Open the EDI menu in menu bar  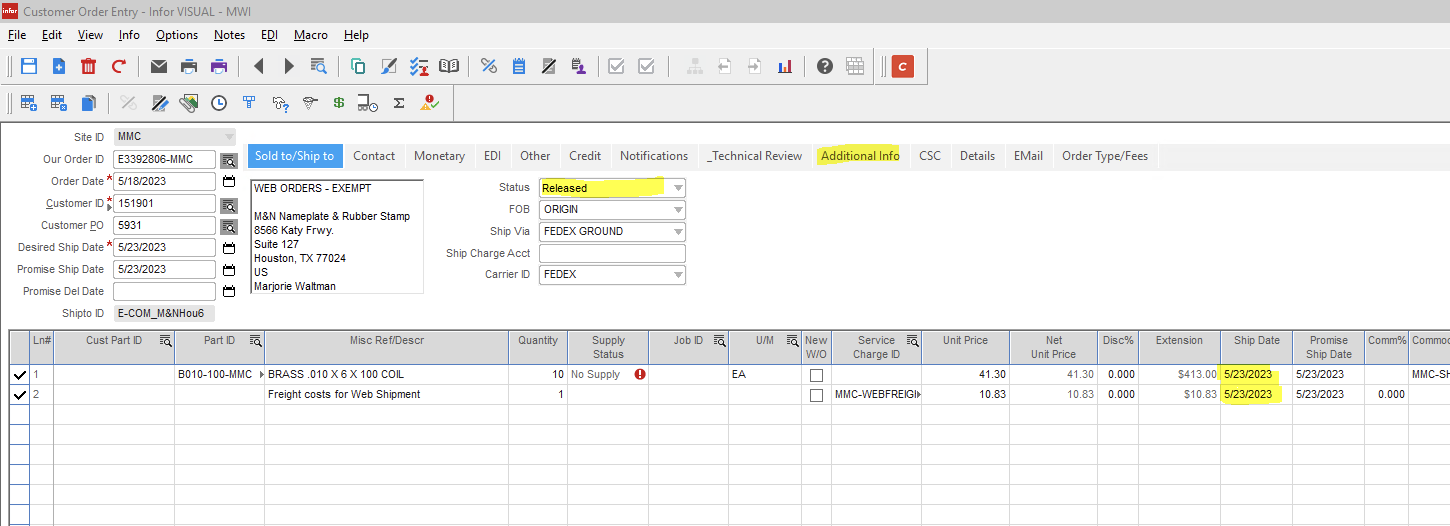(x=270, y=35)
